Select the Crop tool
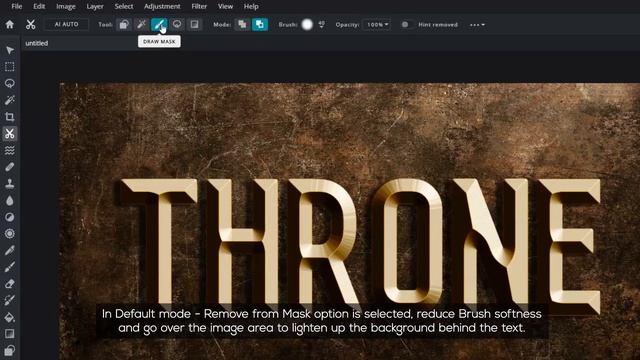The height and width of the screenshot is (360, 640). pos(10,117)
